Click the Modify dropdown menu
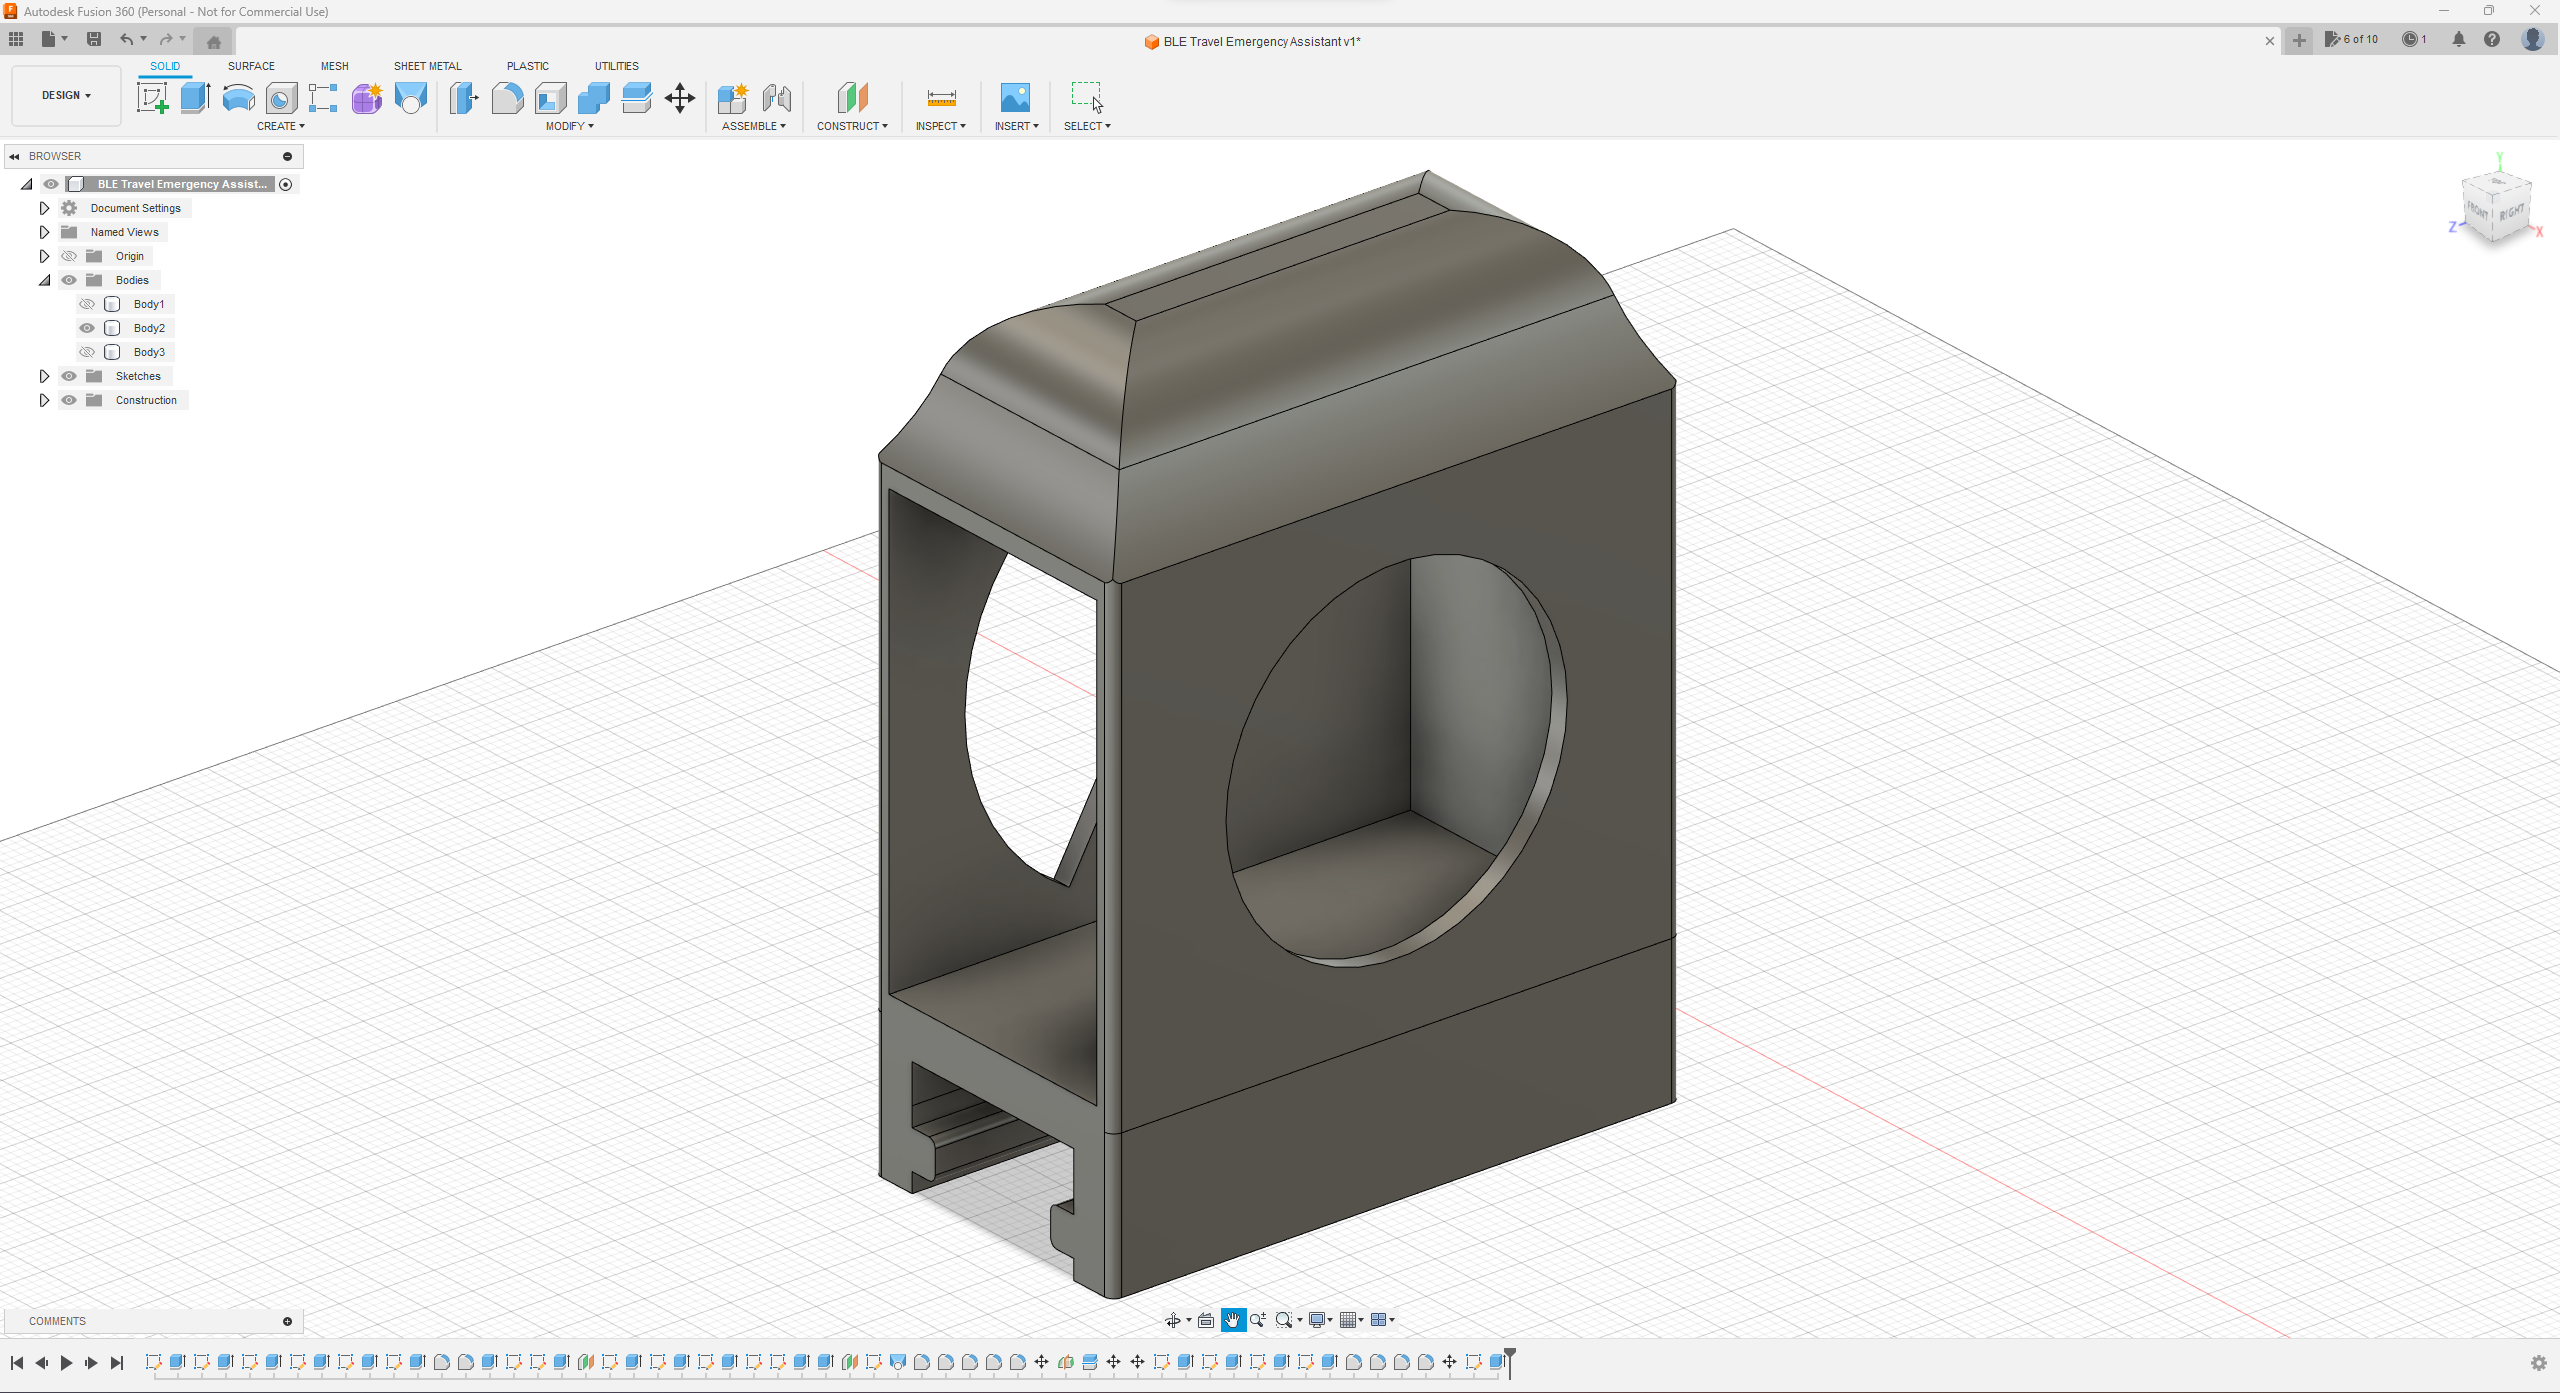Screen dimensions: 2560x1393 click(569, 125)
